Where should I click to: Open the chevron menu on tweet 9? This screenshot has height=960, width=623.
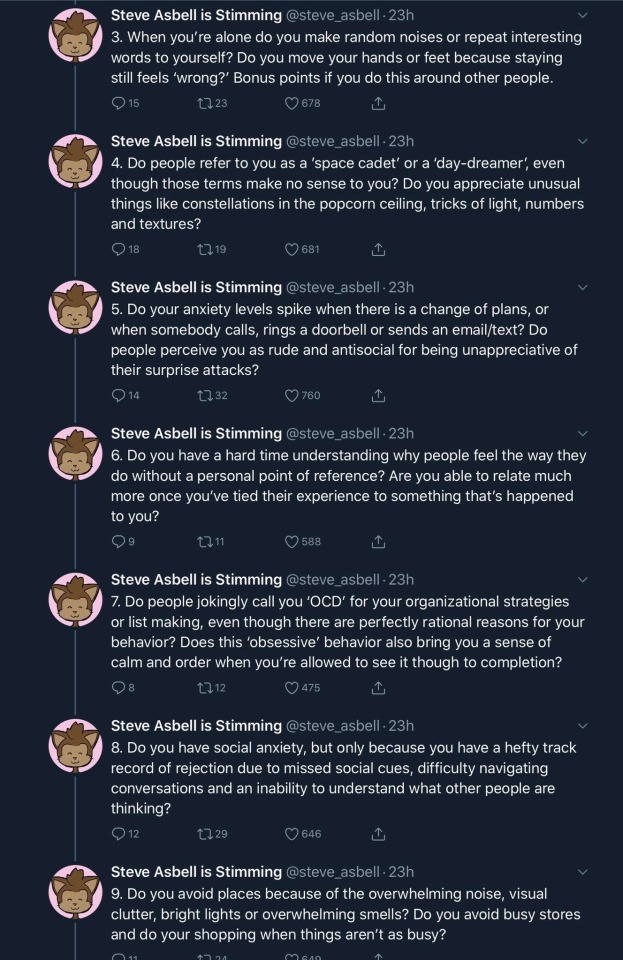(584, 871)
